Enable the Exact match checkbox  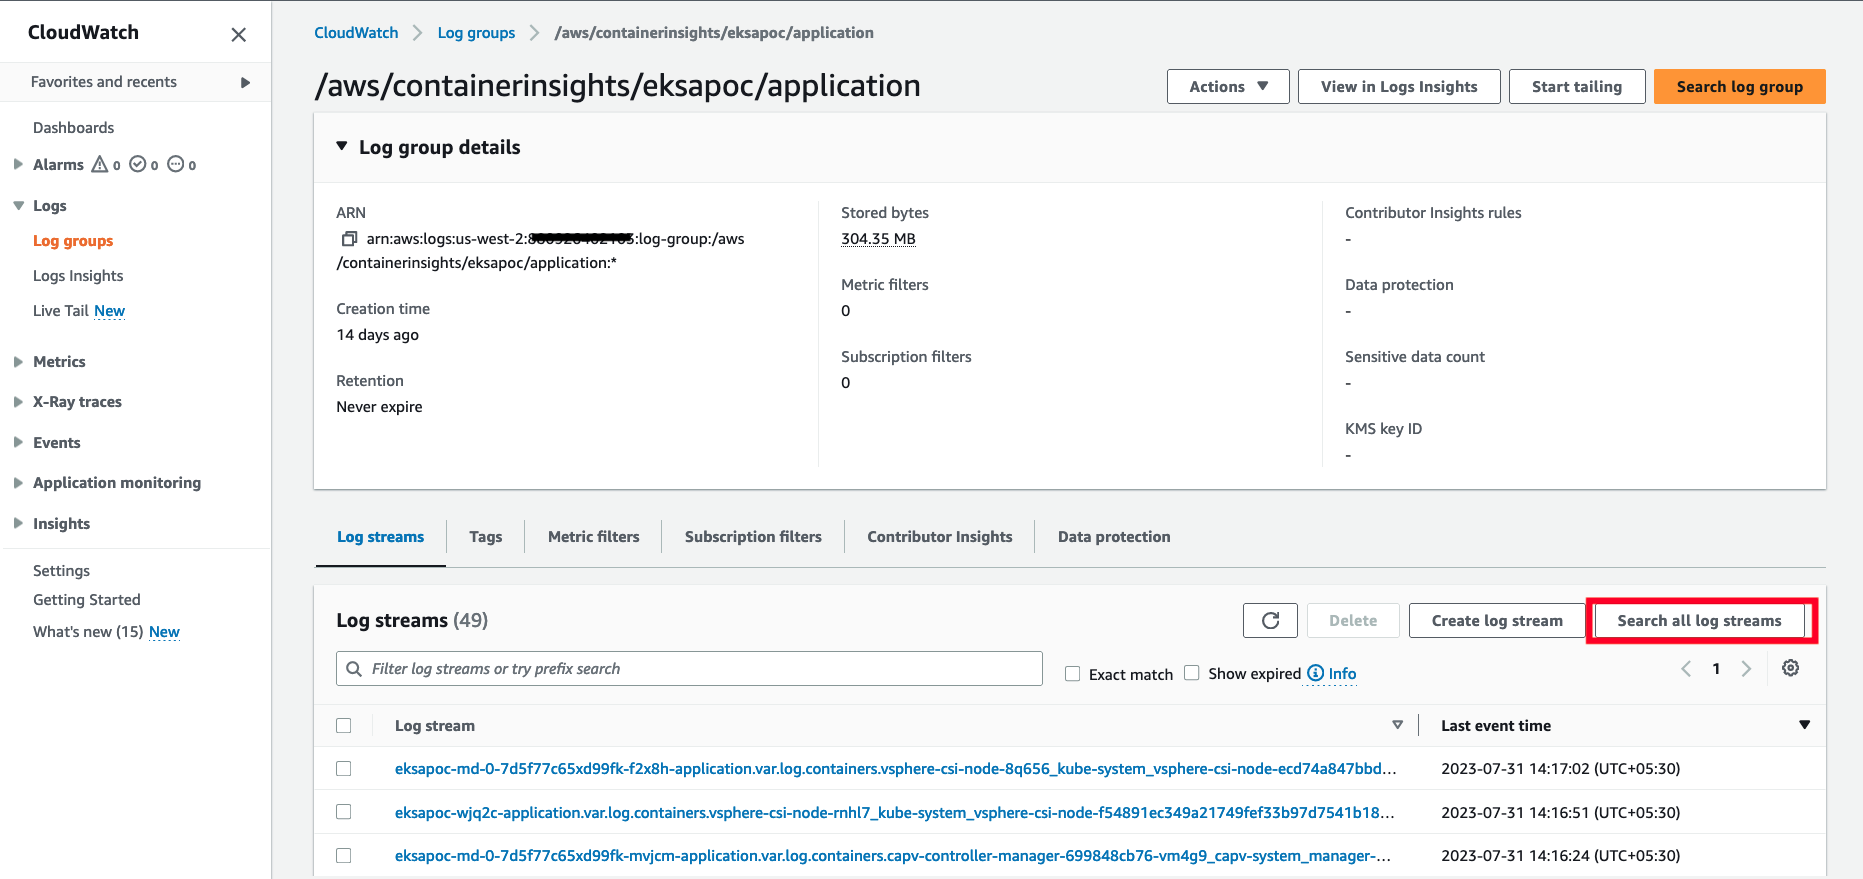1072,674
